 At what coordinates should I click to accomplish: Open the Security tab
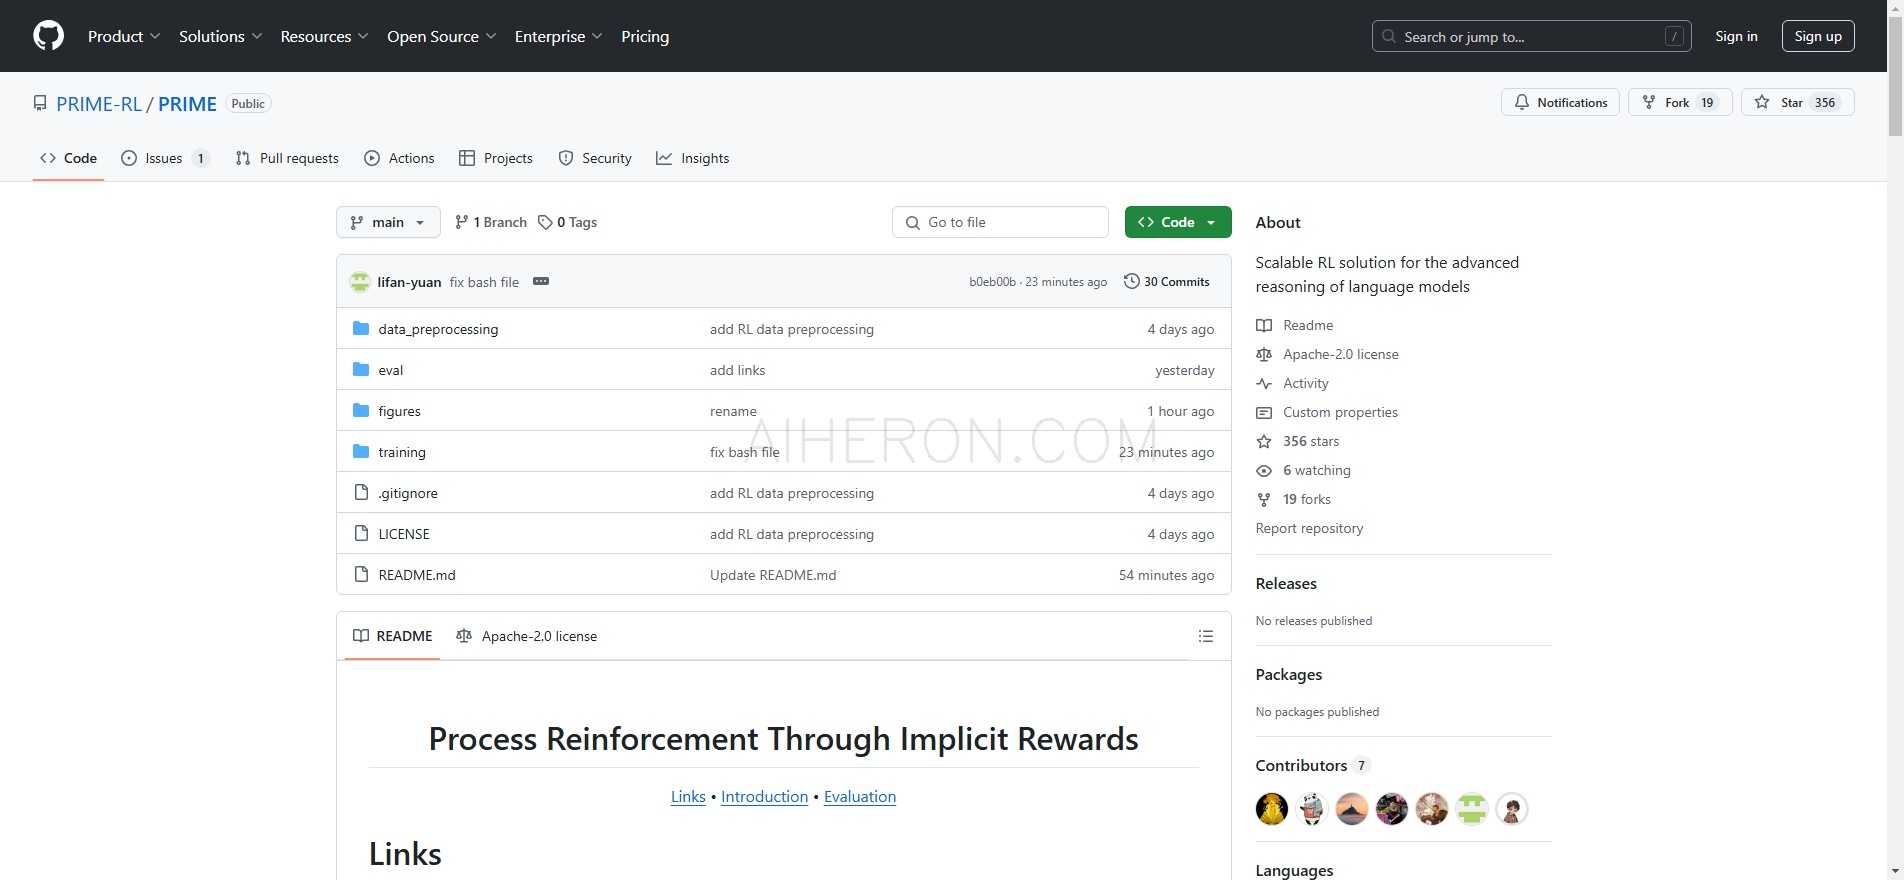tap(594, 158)
